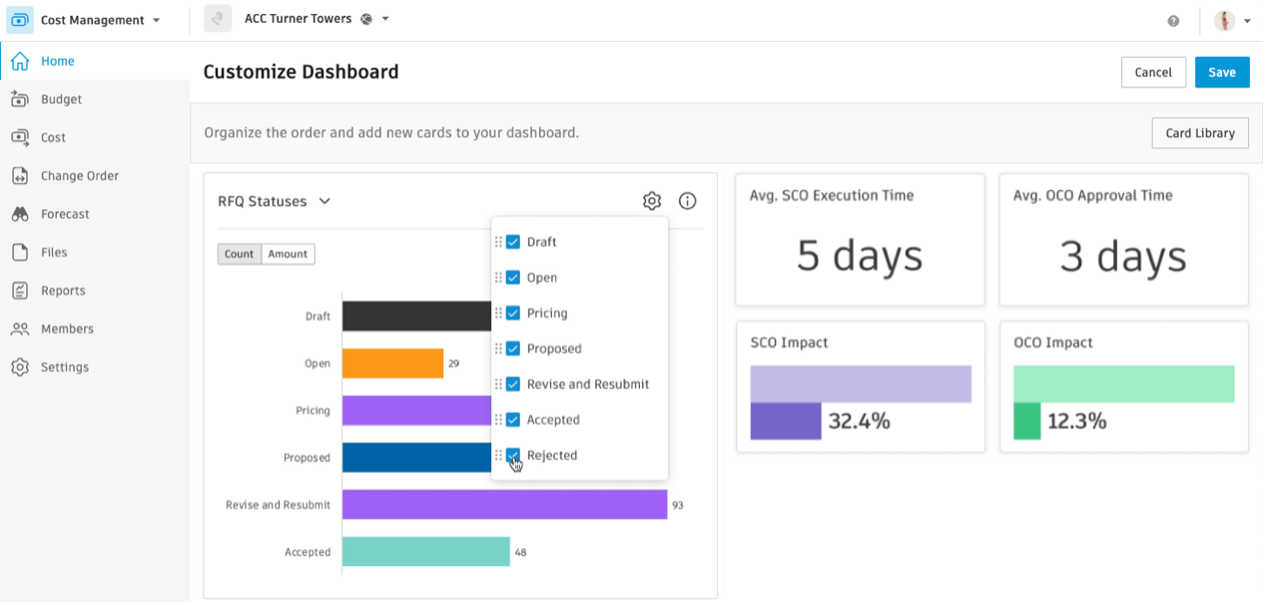
Task: Open the ACC Turner Towers project dropdown arrow
Action: [x=386, y=19]
